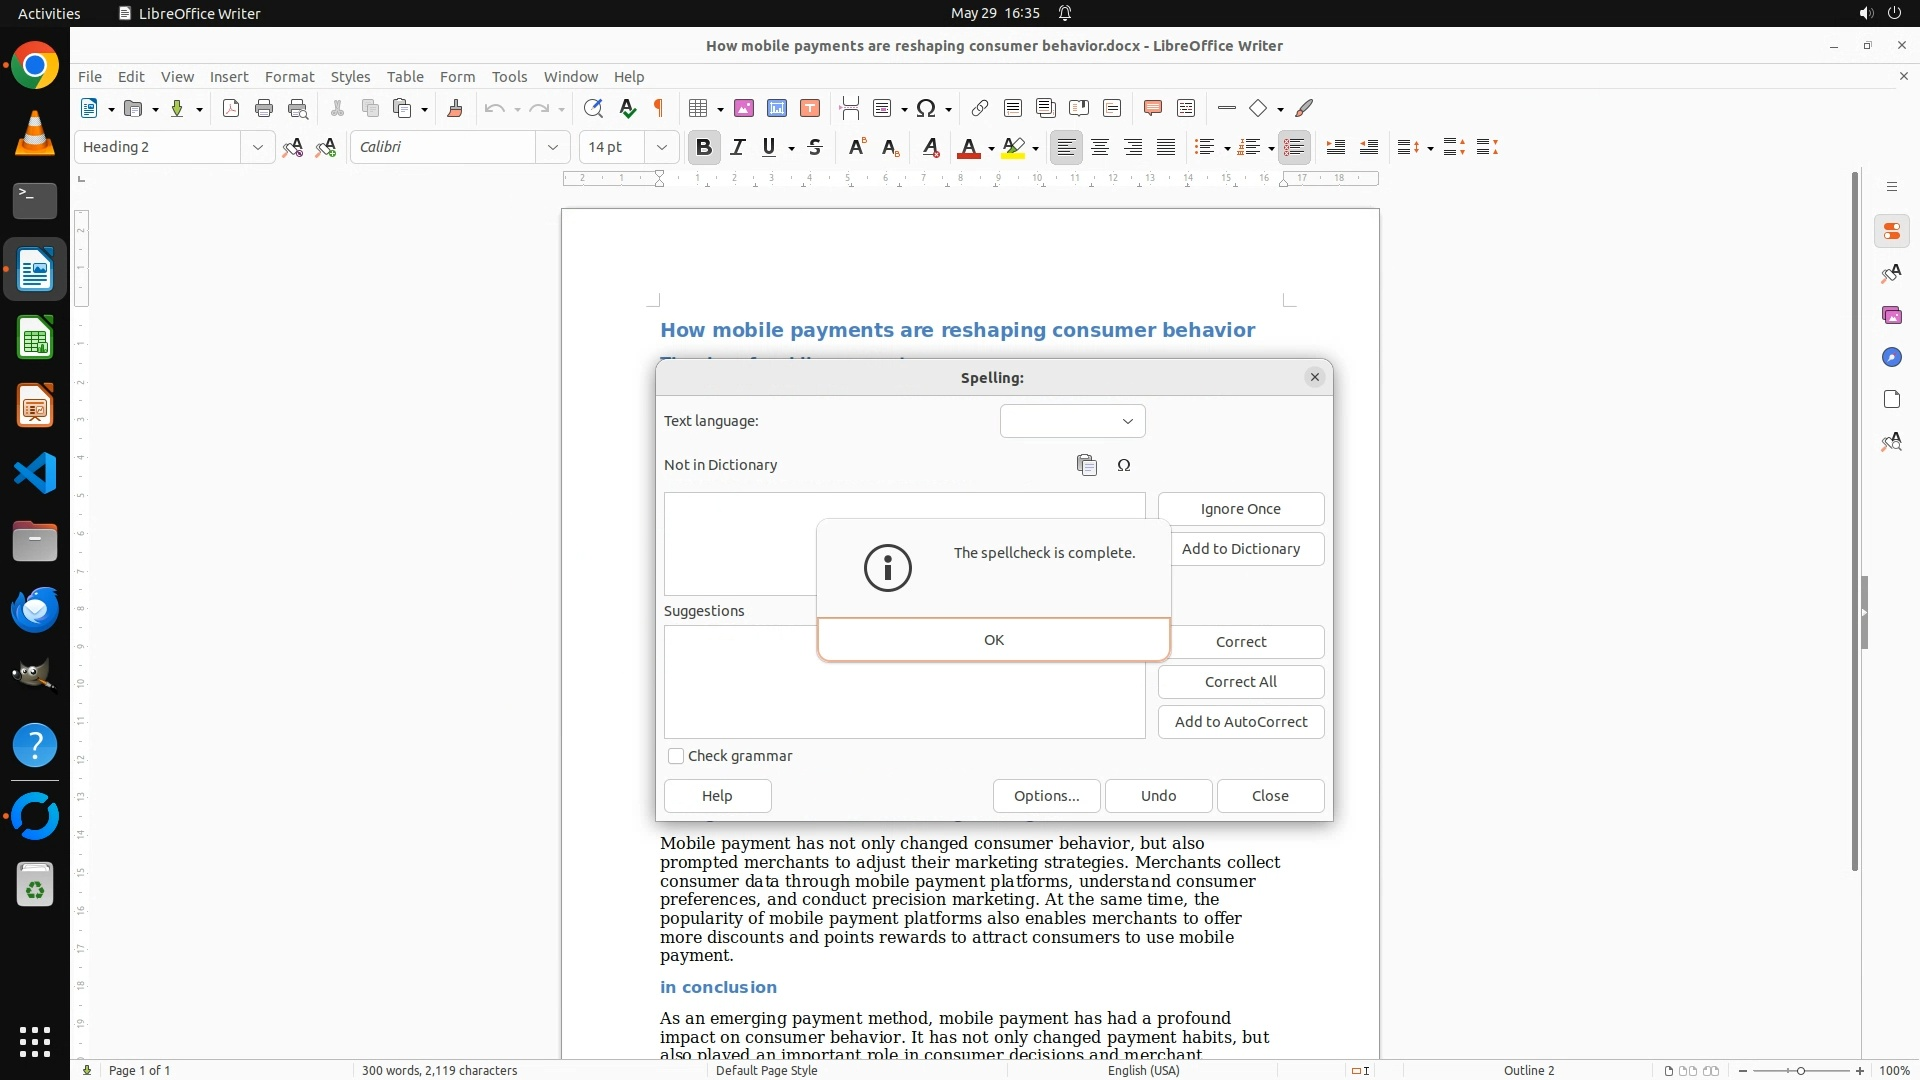Open the sidebar Gallery panel icon
This screenshot has width=1920, height=1080.
[1891, 316]
